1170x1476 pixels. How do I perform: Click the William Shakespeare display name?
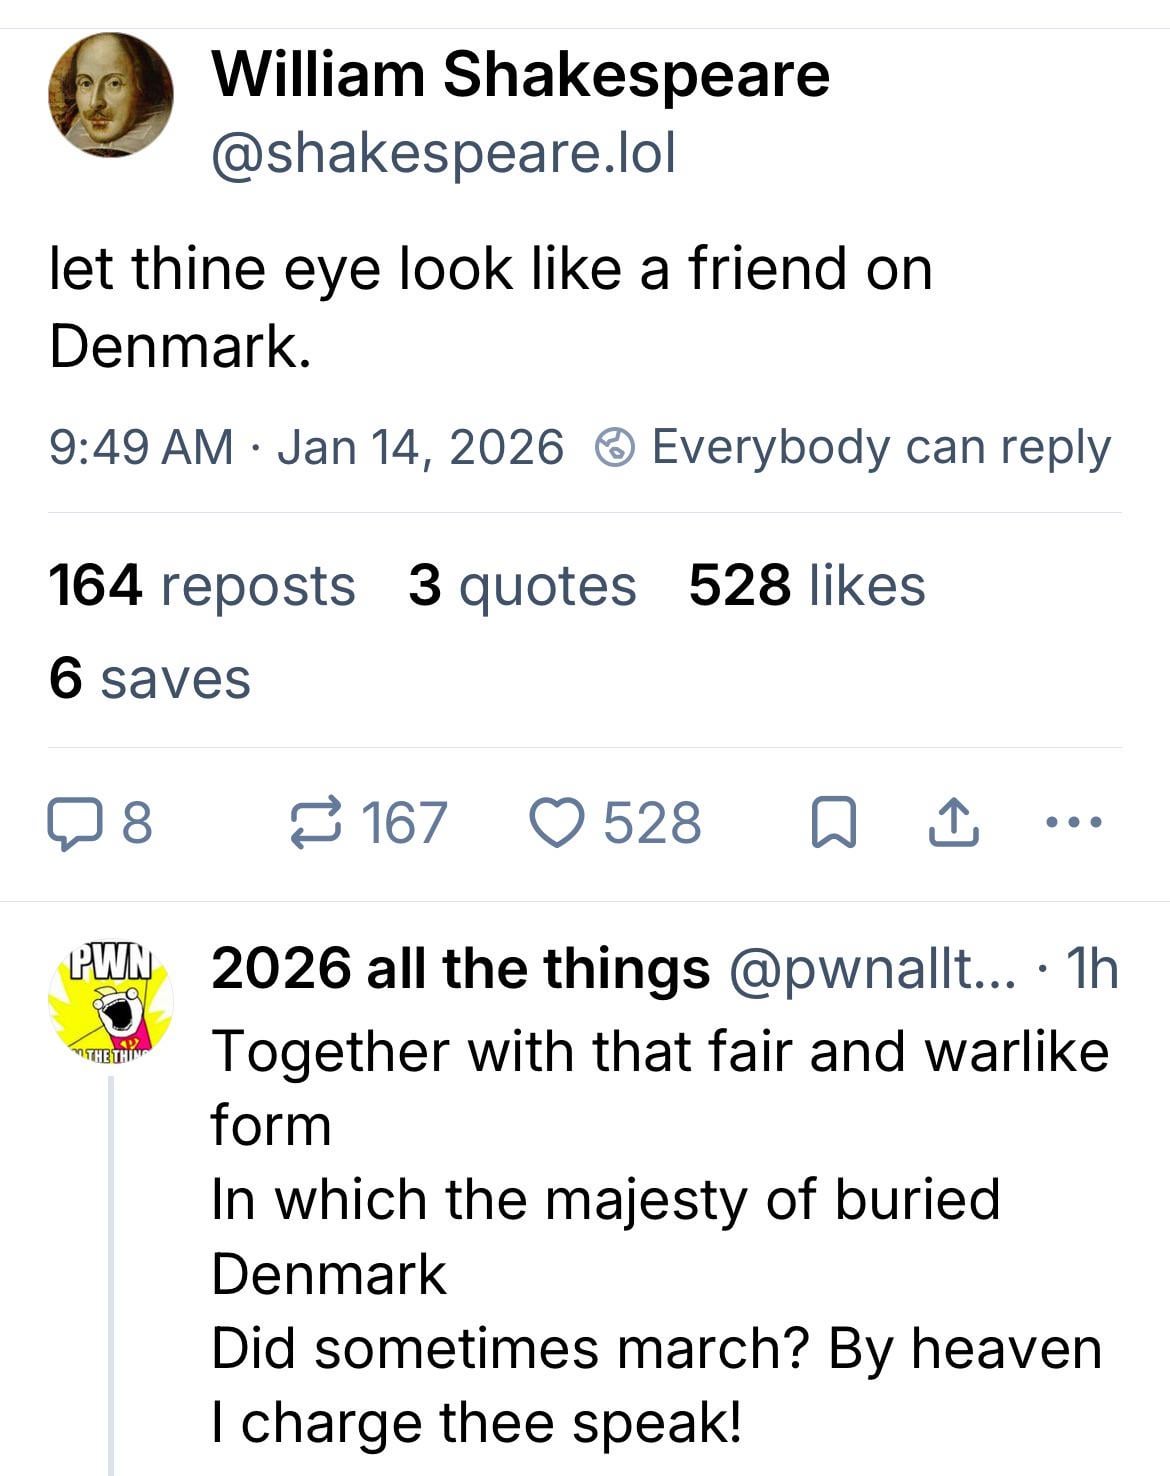click(520, 75)
